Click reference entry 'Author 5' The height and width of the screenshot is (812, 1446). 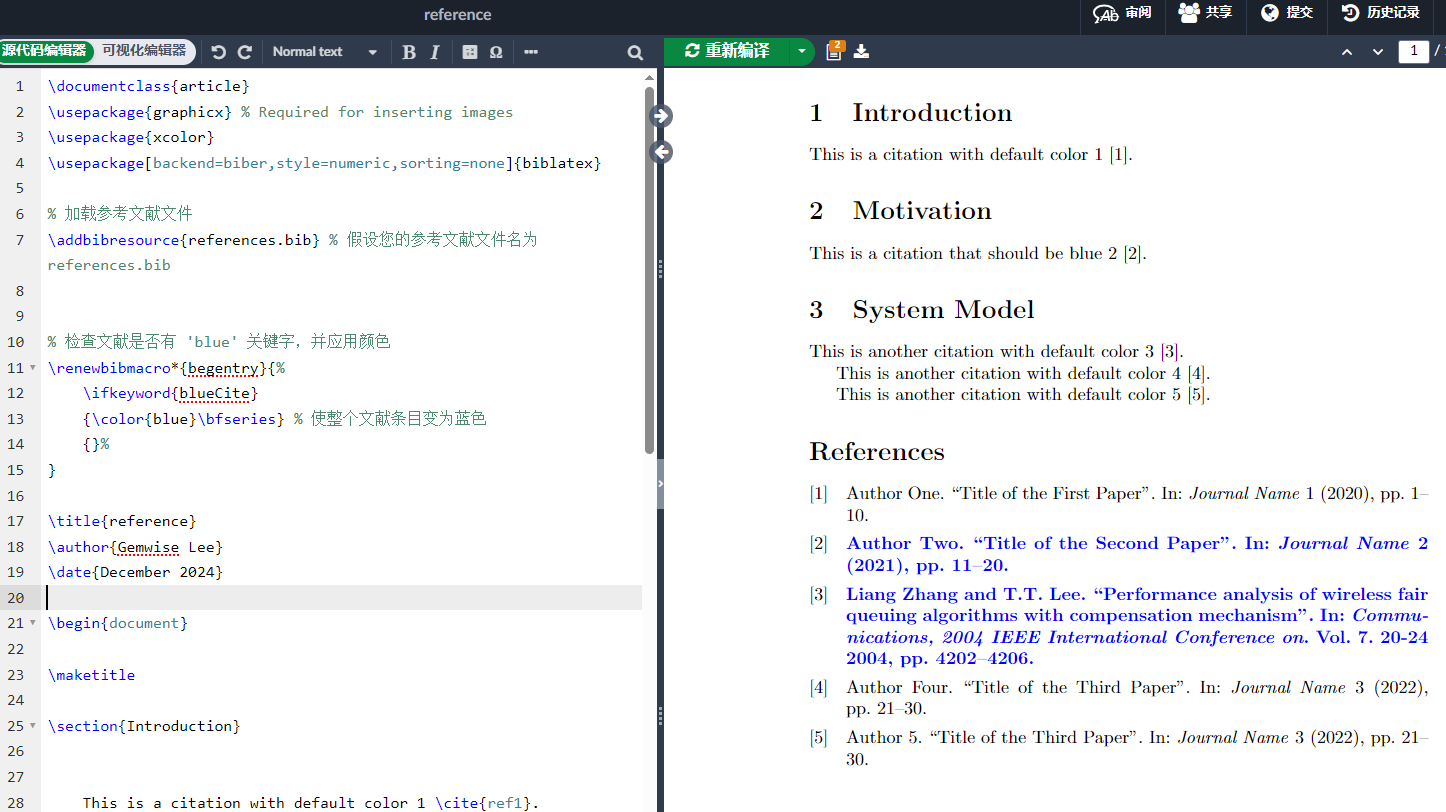point(1137,748)
